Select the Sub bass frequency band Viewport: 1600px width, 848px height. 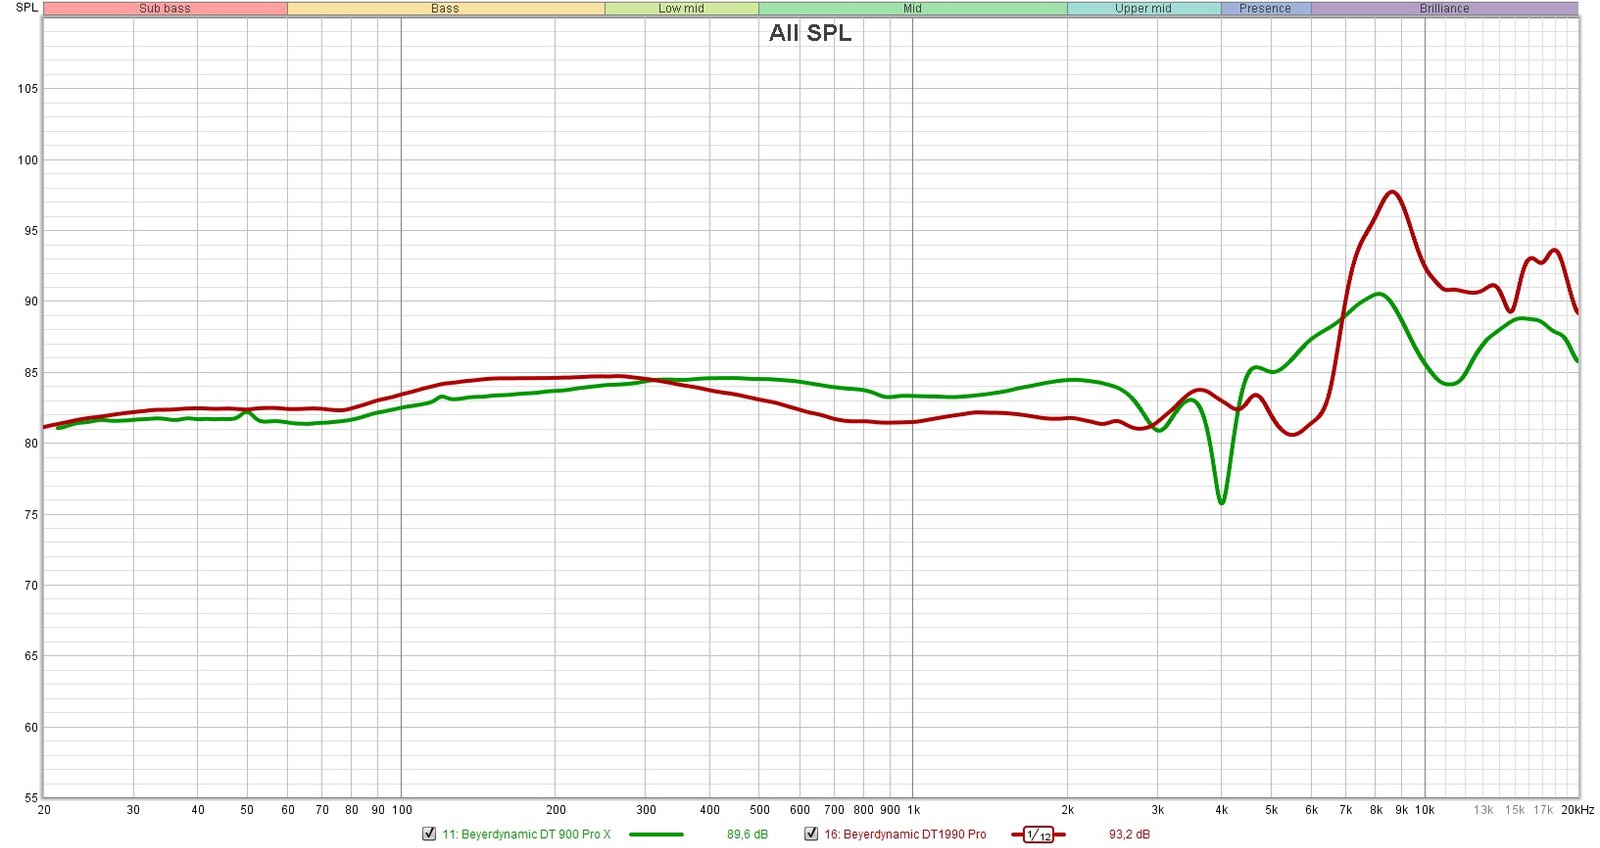[165, 8]
